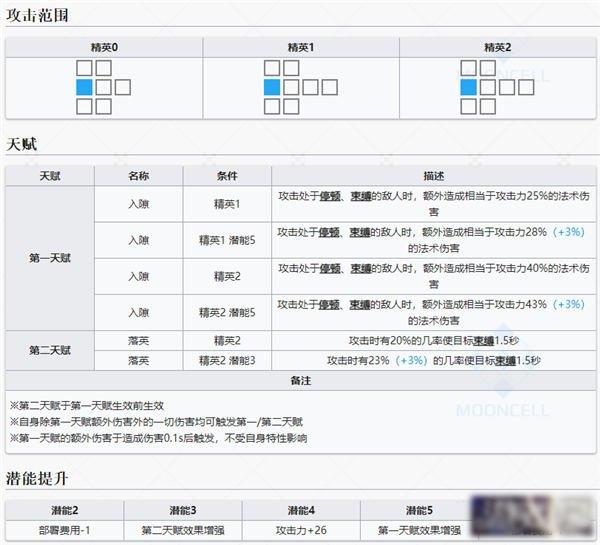The width and height of the screenshot is (600, 545).
Task: Click the 攻击范围 section heading
Action: 37,15
